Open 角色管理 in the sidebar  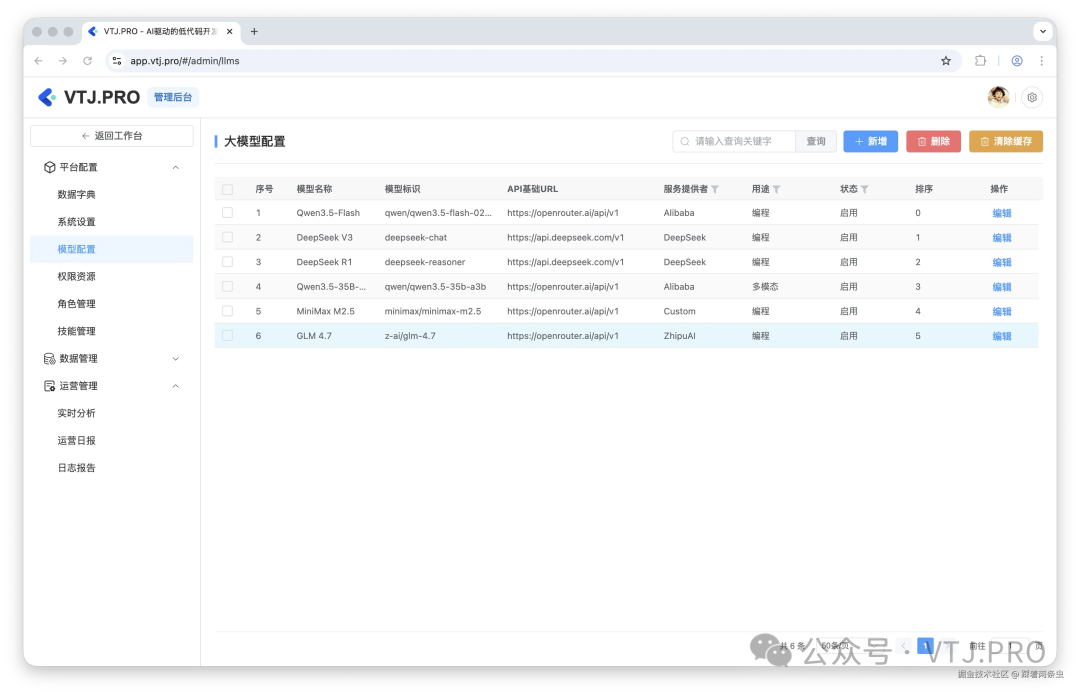[x=76, y=304]
